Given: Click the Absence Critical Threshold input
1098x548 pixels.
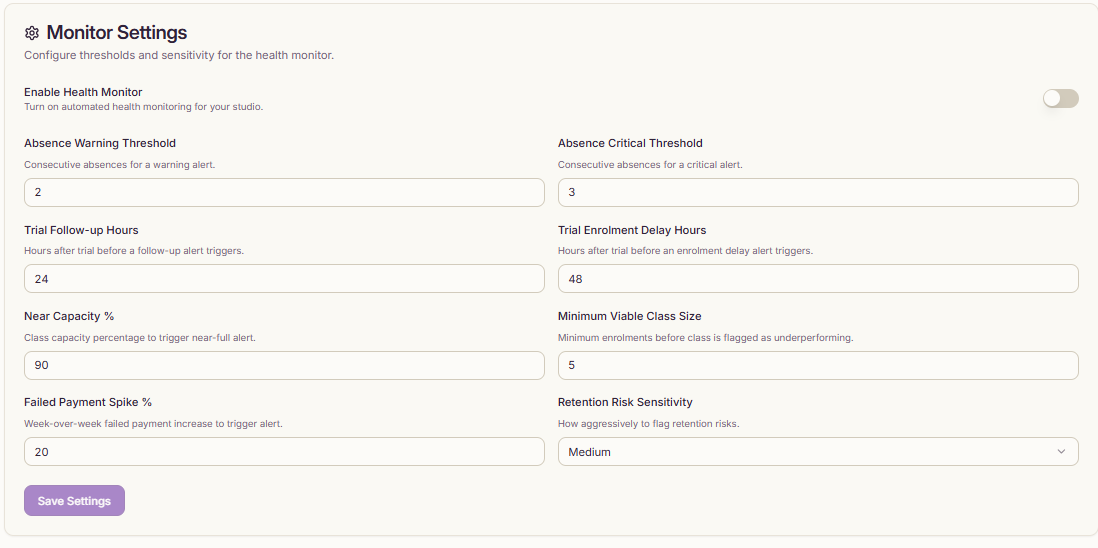Looking at the screenshot, I should 817,192.
